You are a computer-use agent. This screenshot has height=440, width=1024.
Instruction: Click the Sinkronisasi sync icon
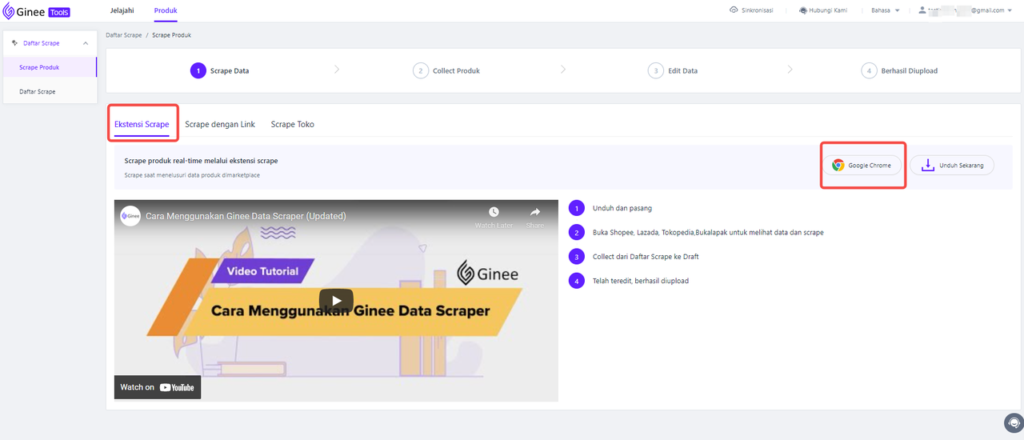tap(733, 10)
